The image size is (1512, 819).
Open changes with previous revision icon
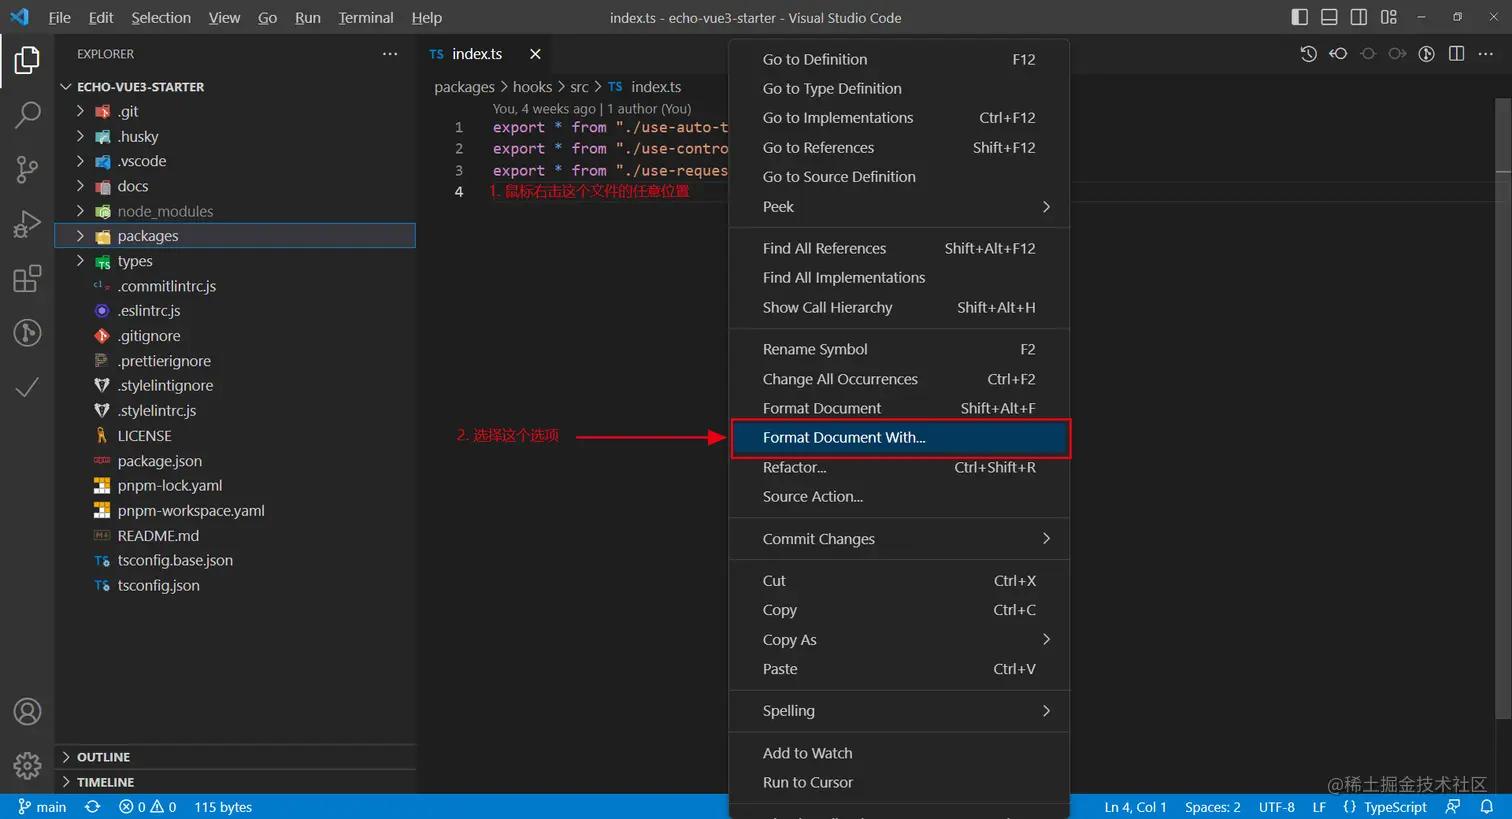[1338, 54]
